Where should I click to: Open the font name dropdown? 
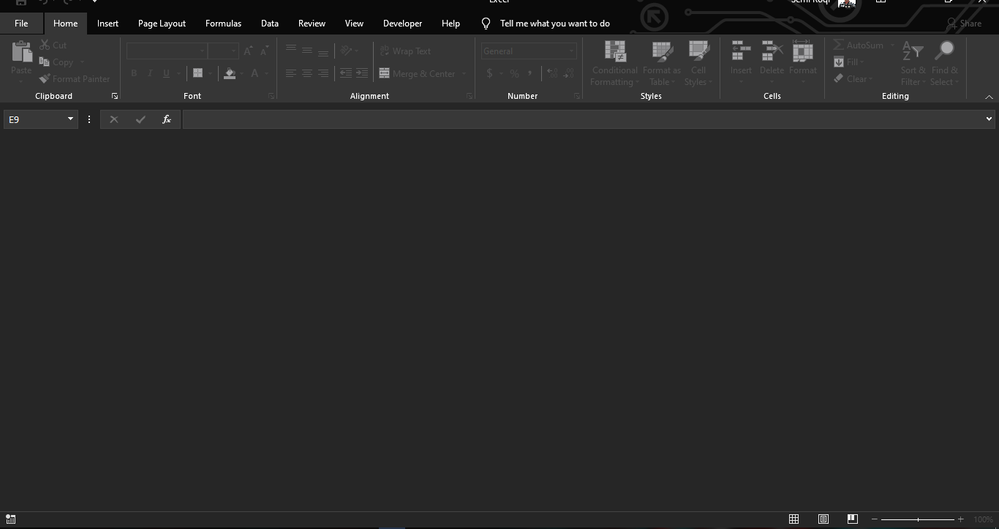point(202,51)
